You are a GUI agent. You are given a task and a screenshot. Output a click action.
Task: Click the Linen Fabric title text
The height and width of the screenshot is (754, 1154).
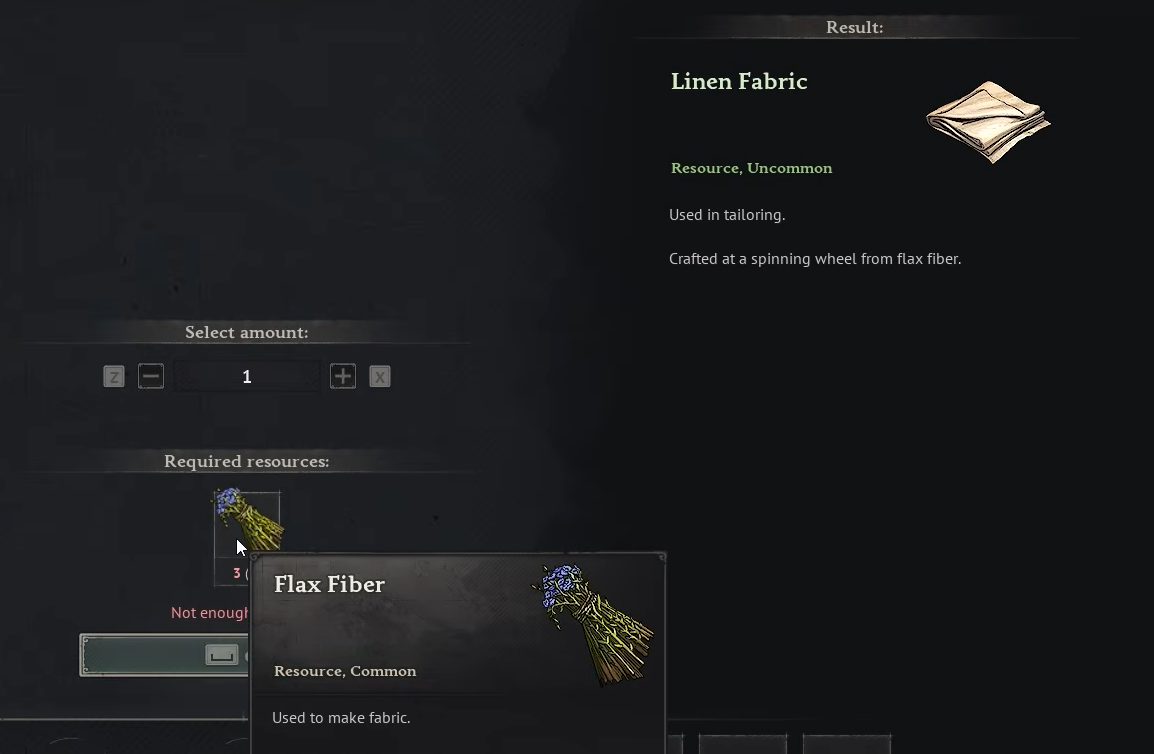pos(739,81)
